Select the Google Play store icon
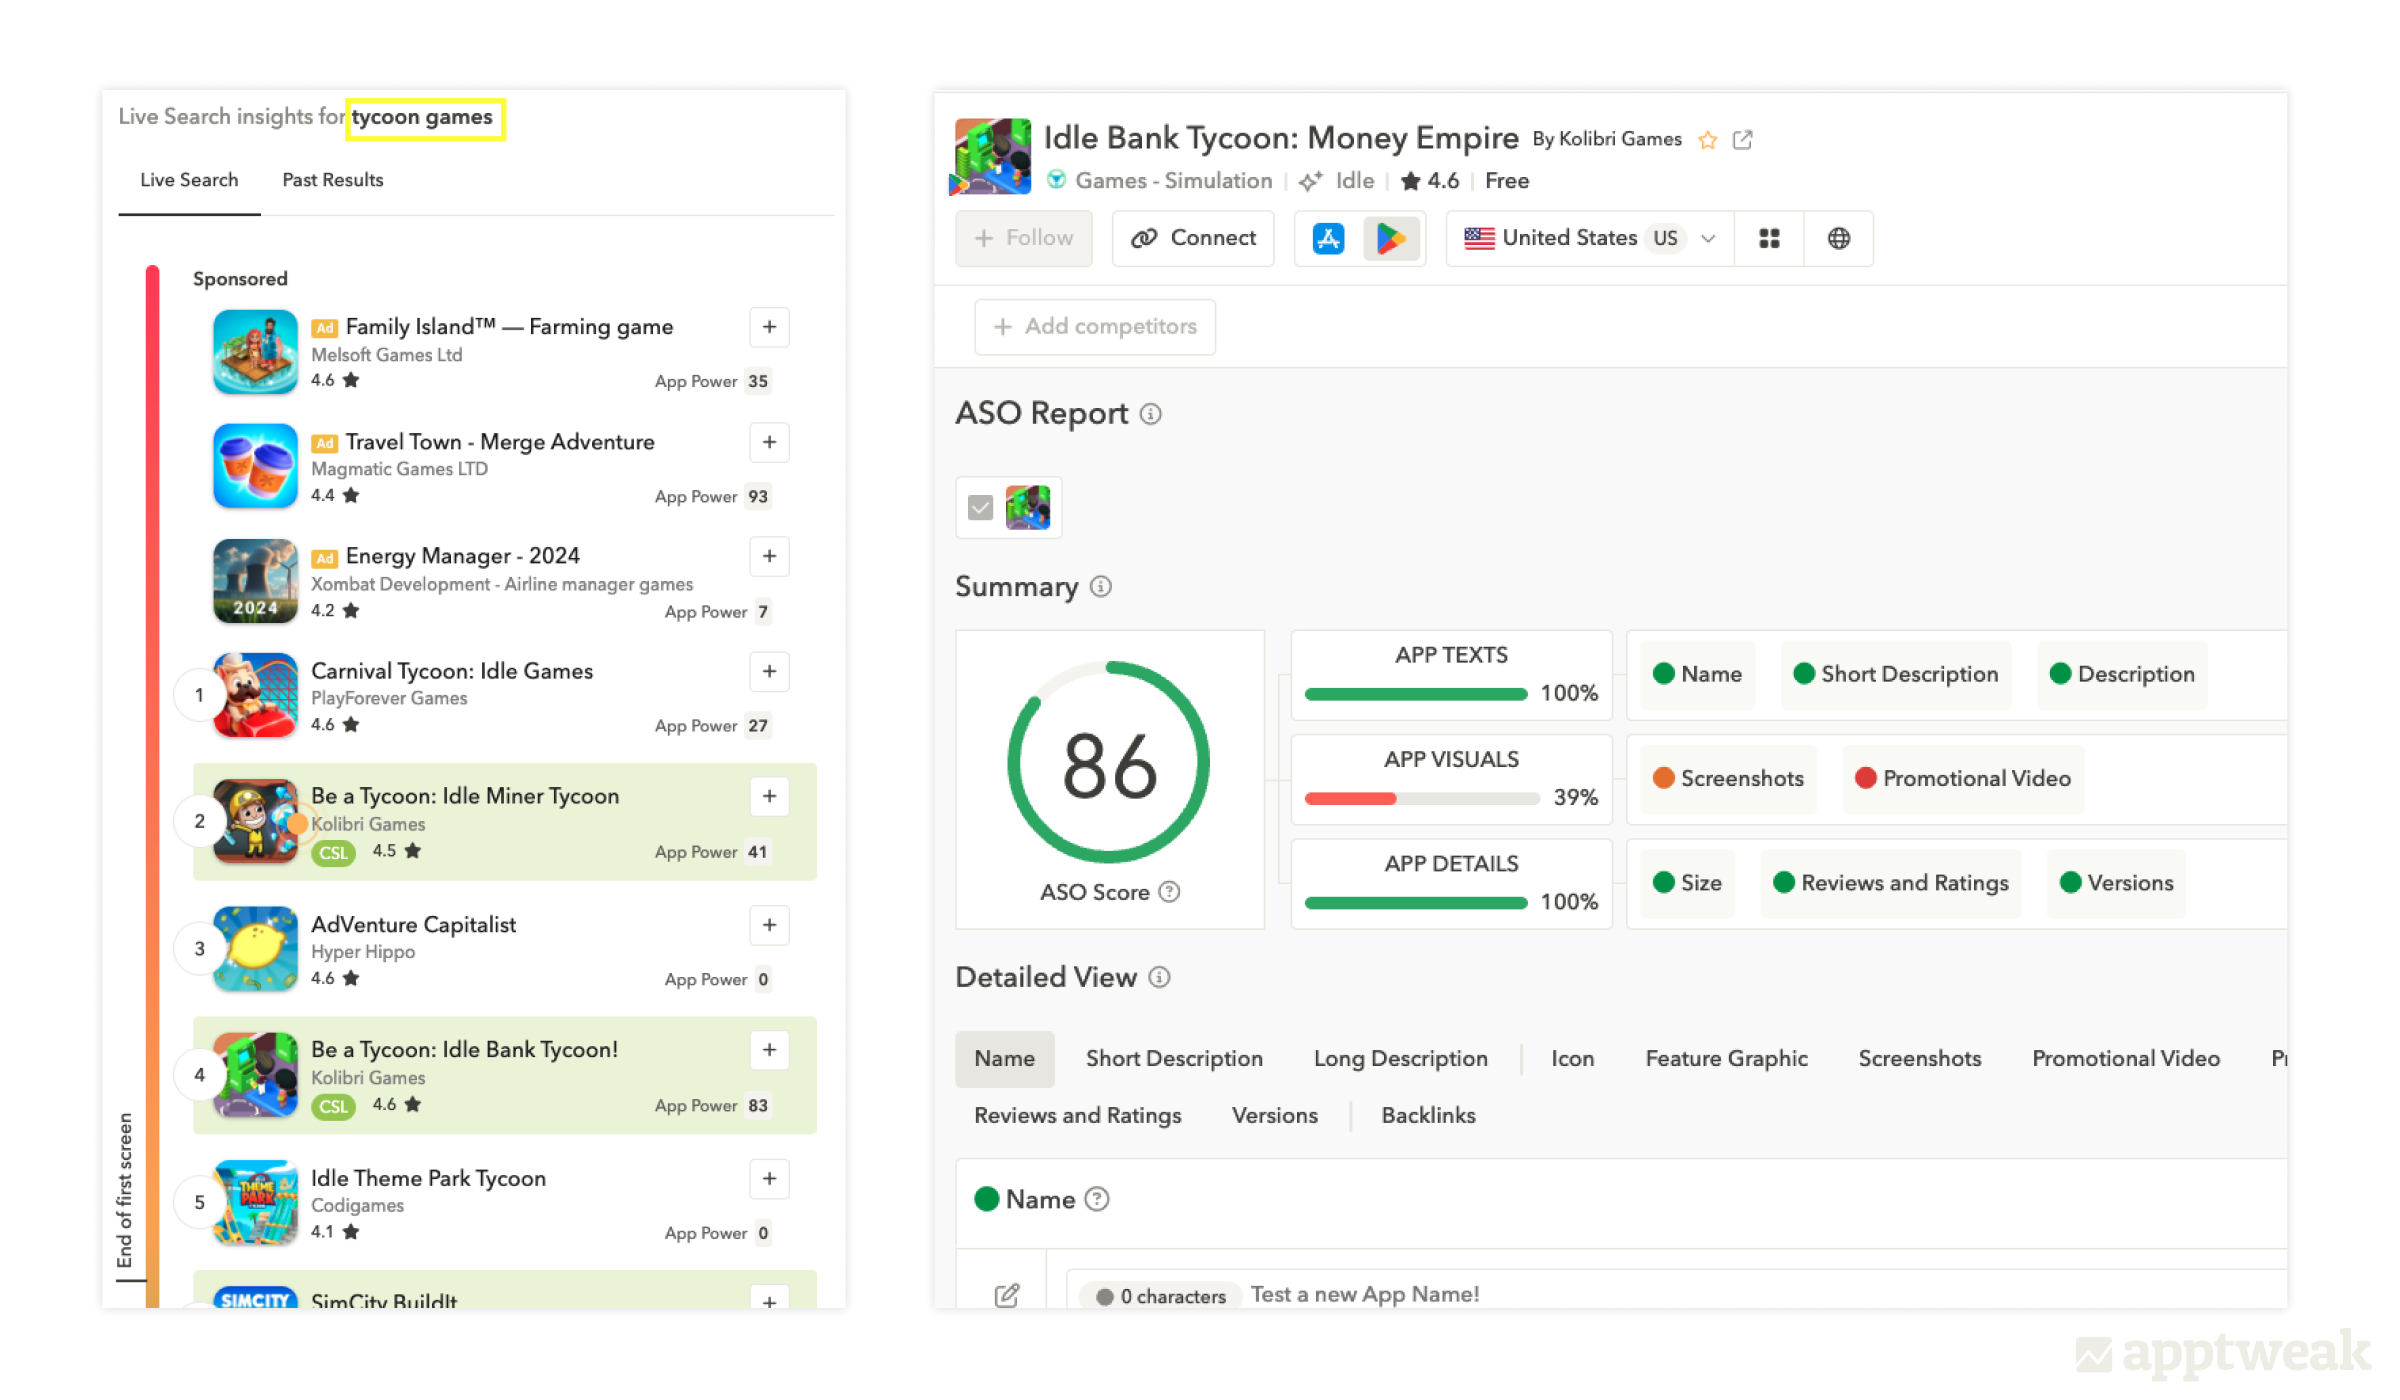 click(1392, 238)
